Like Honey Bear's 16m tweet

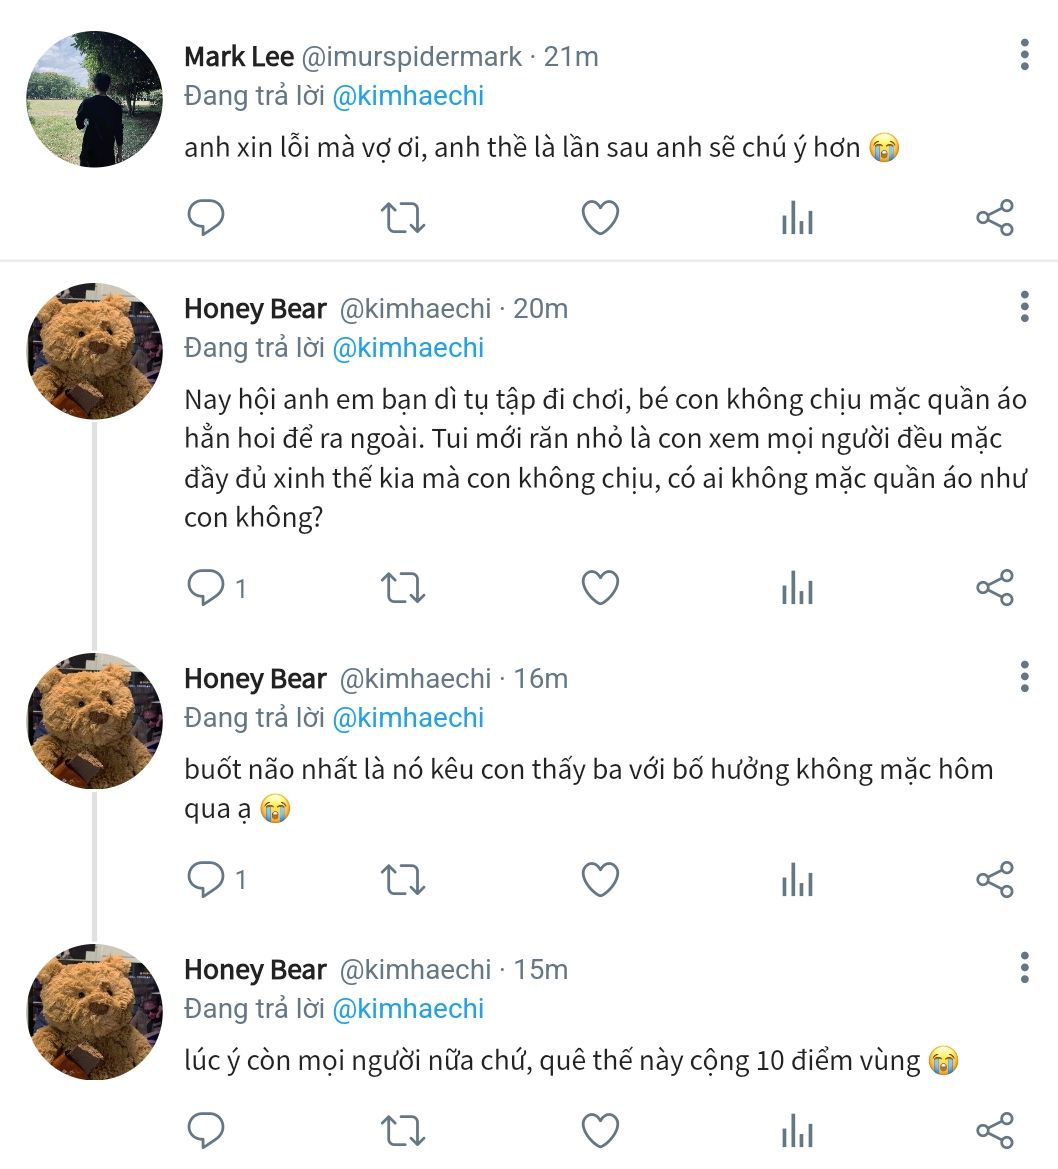(x=600, y=880)
